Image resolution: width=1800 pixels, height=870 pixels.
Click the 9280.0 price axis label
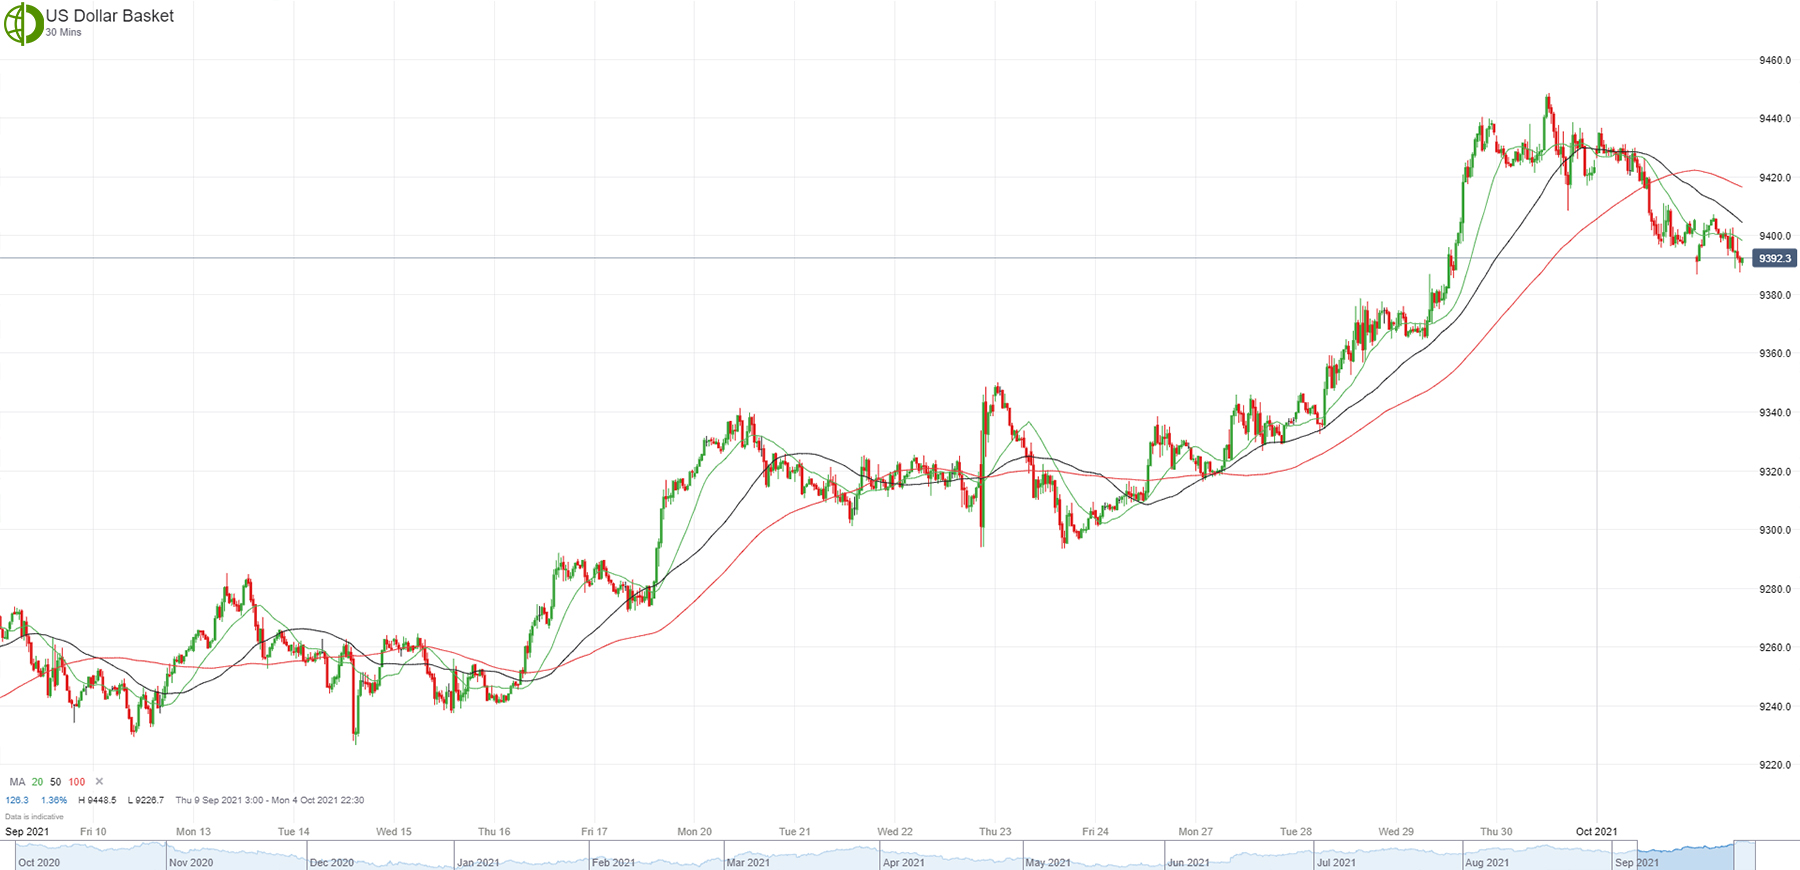pyautogui.click(x=1775, y=590)
